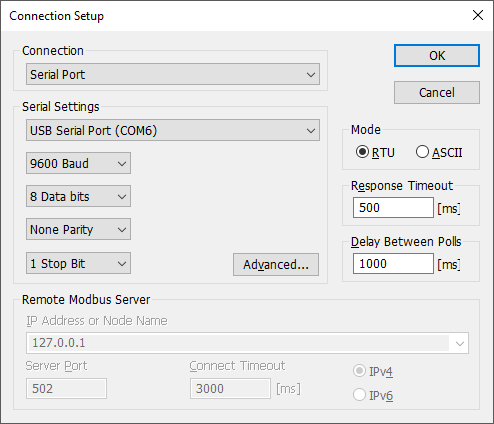The height and width of the screenshot is (424, 494).
Task: Click the Server Port field showing 502
Action: pos(66,388)
